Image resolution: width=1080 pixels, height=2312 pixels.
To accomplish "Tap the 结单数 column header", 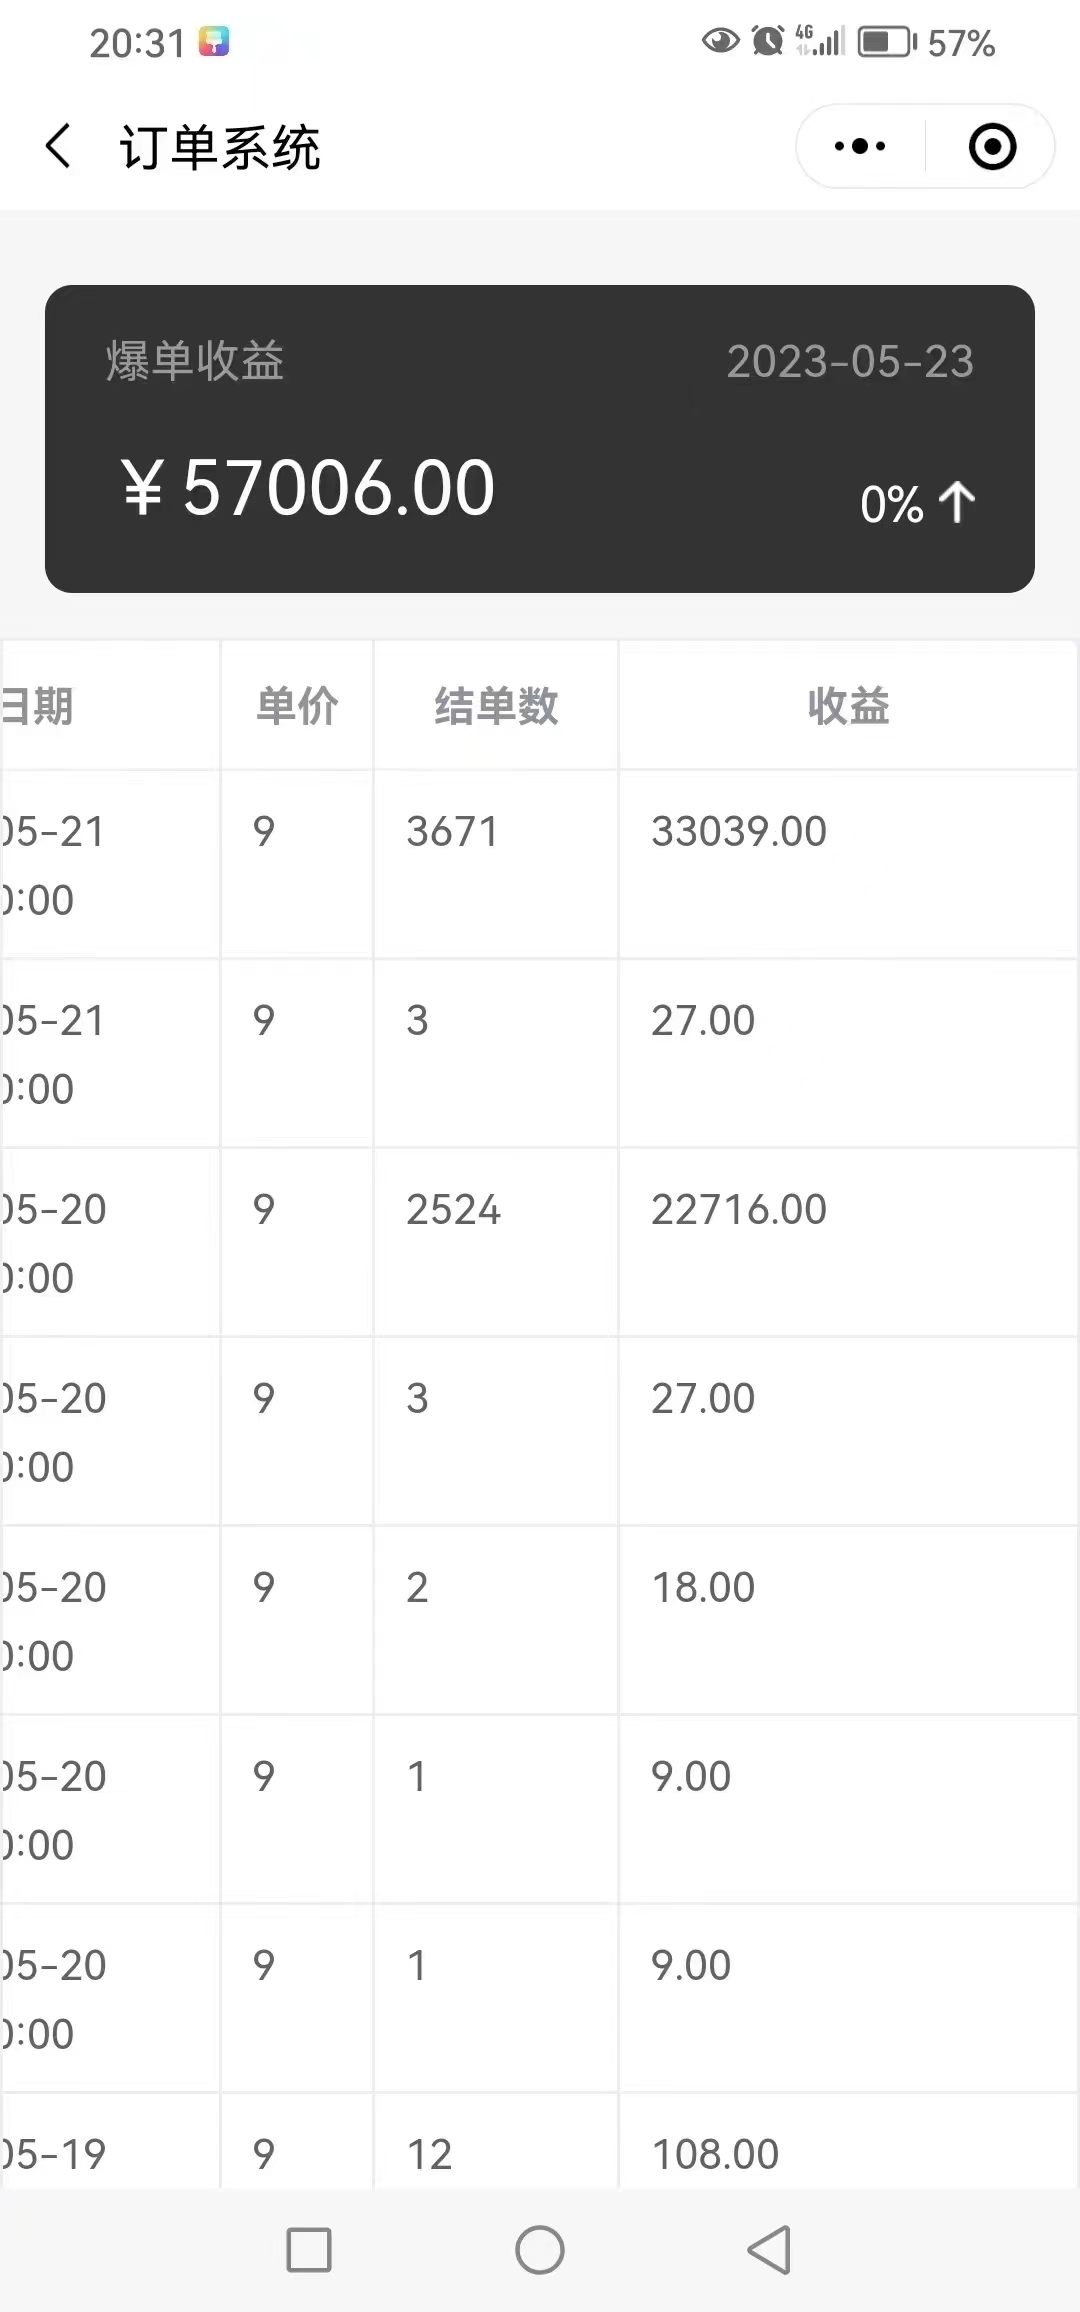I will pos(496,706).
